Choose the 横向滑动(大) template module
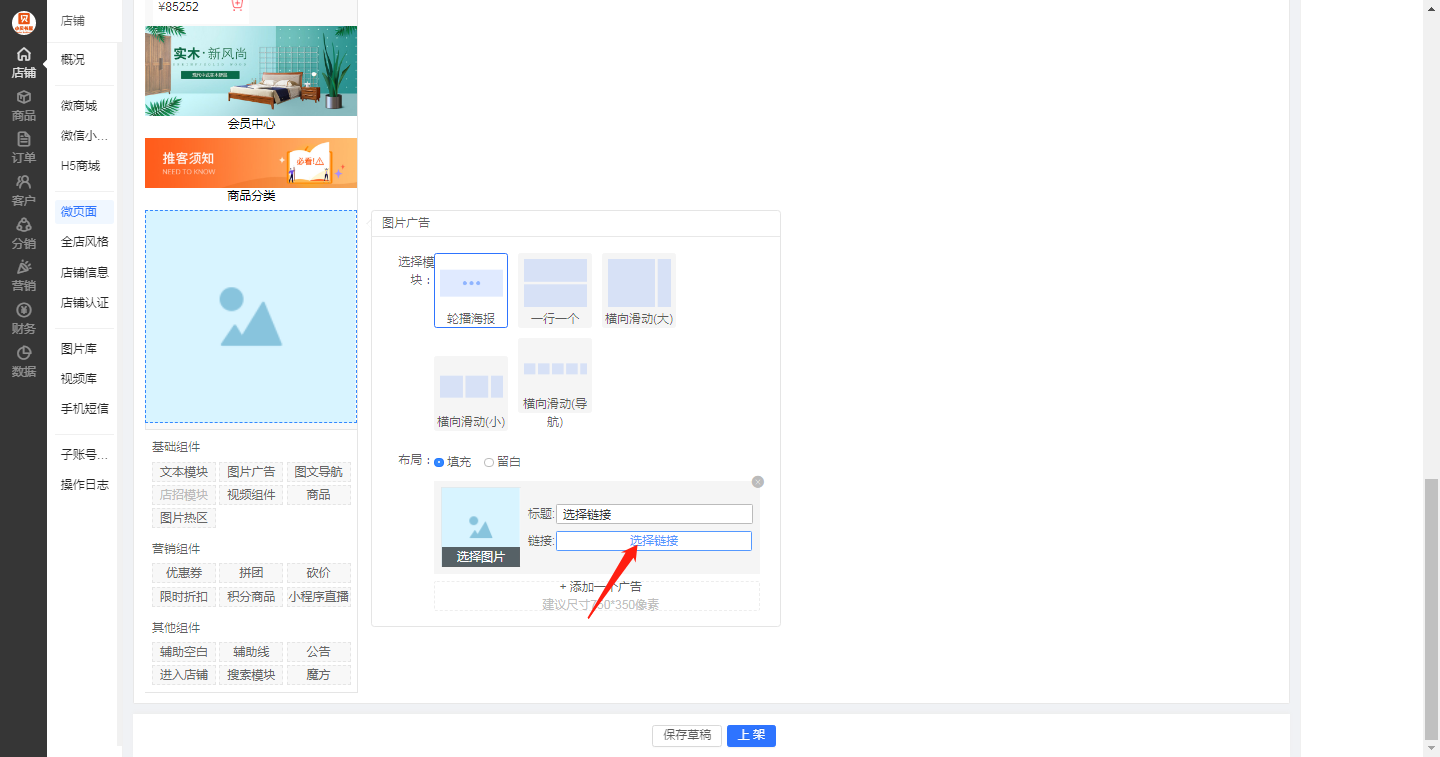The height and width of the screenshot is (757, 1440). 639,290
